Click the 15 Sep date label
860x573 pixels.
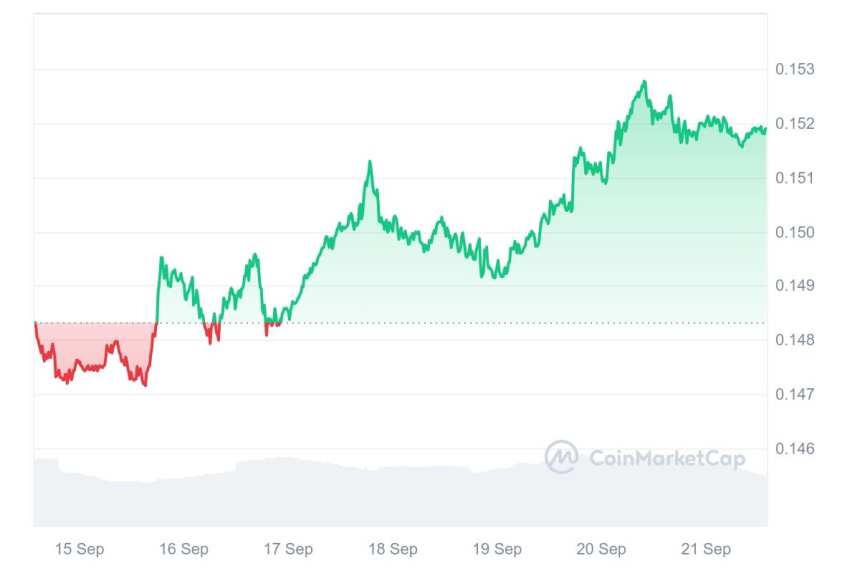click(x=78, y=549)
